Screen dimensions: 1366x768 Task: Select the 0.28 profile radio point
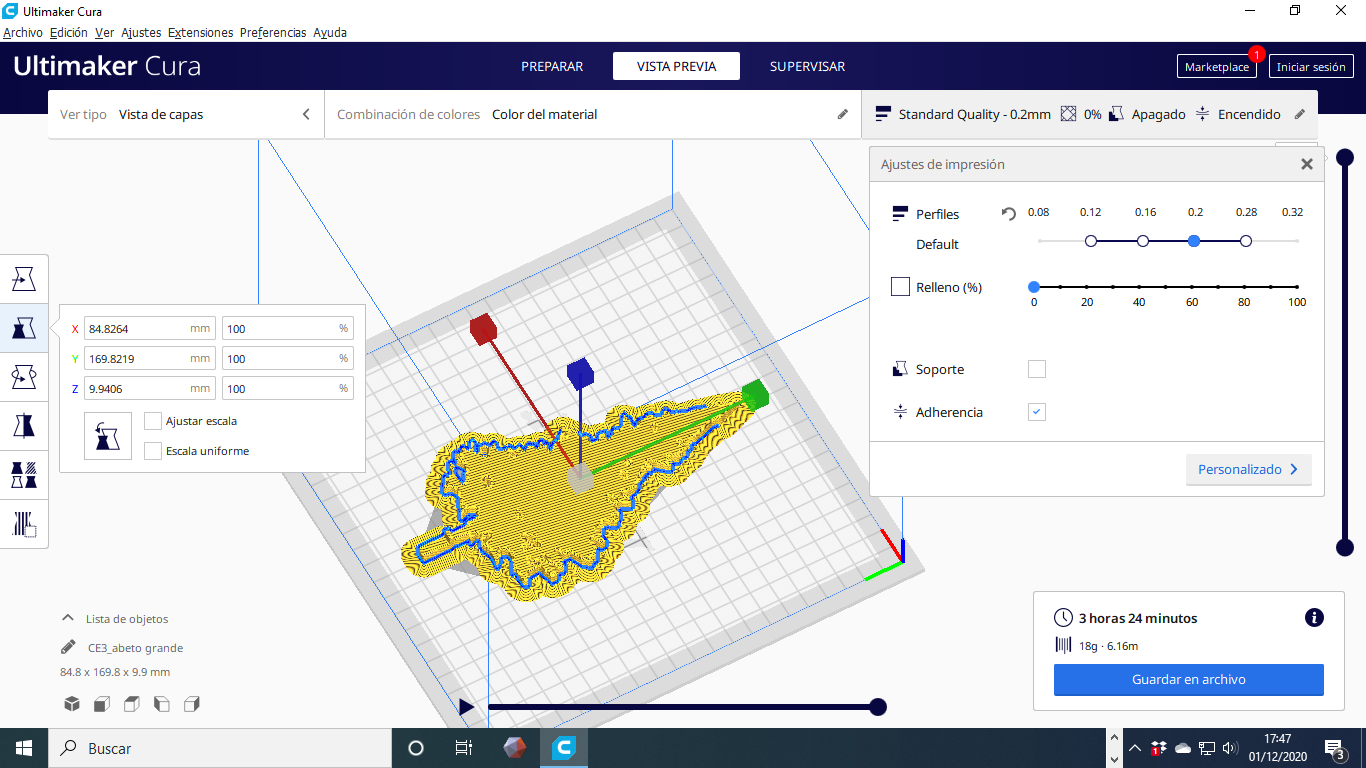(x=1246, y=241)
